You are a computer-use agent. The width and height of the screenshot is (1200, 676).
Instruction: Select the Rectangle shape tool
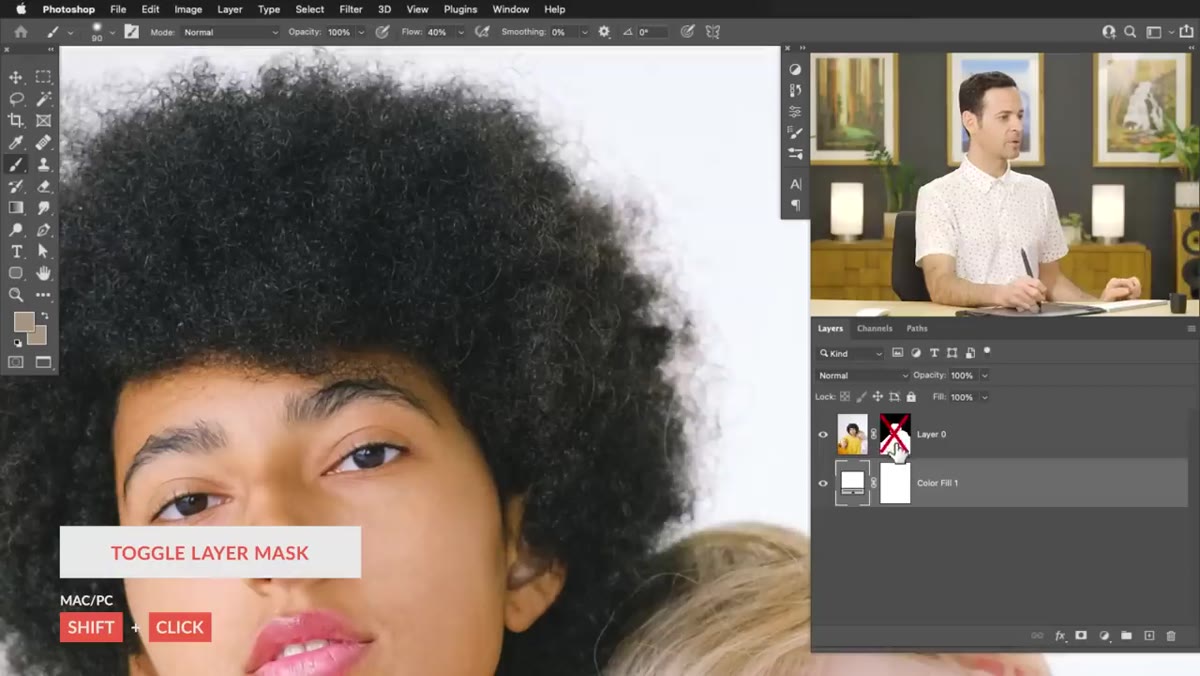16,273
